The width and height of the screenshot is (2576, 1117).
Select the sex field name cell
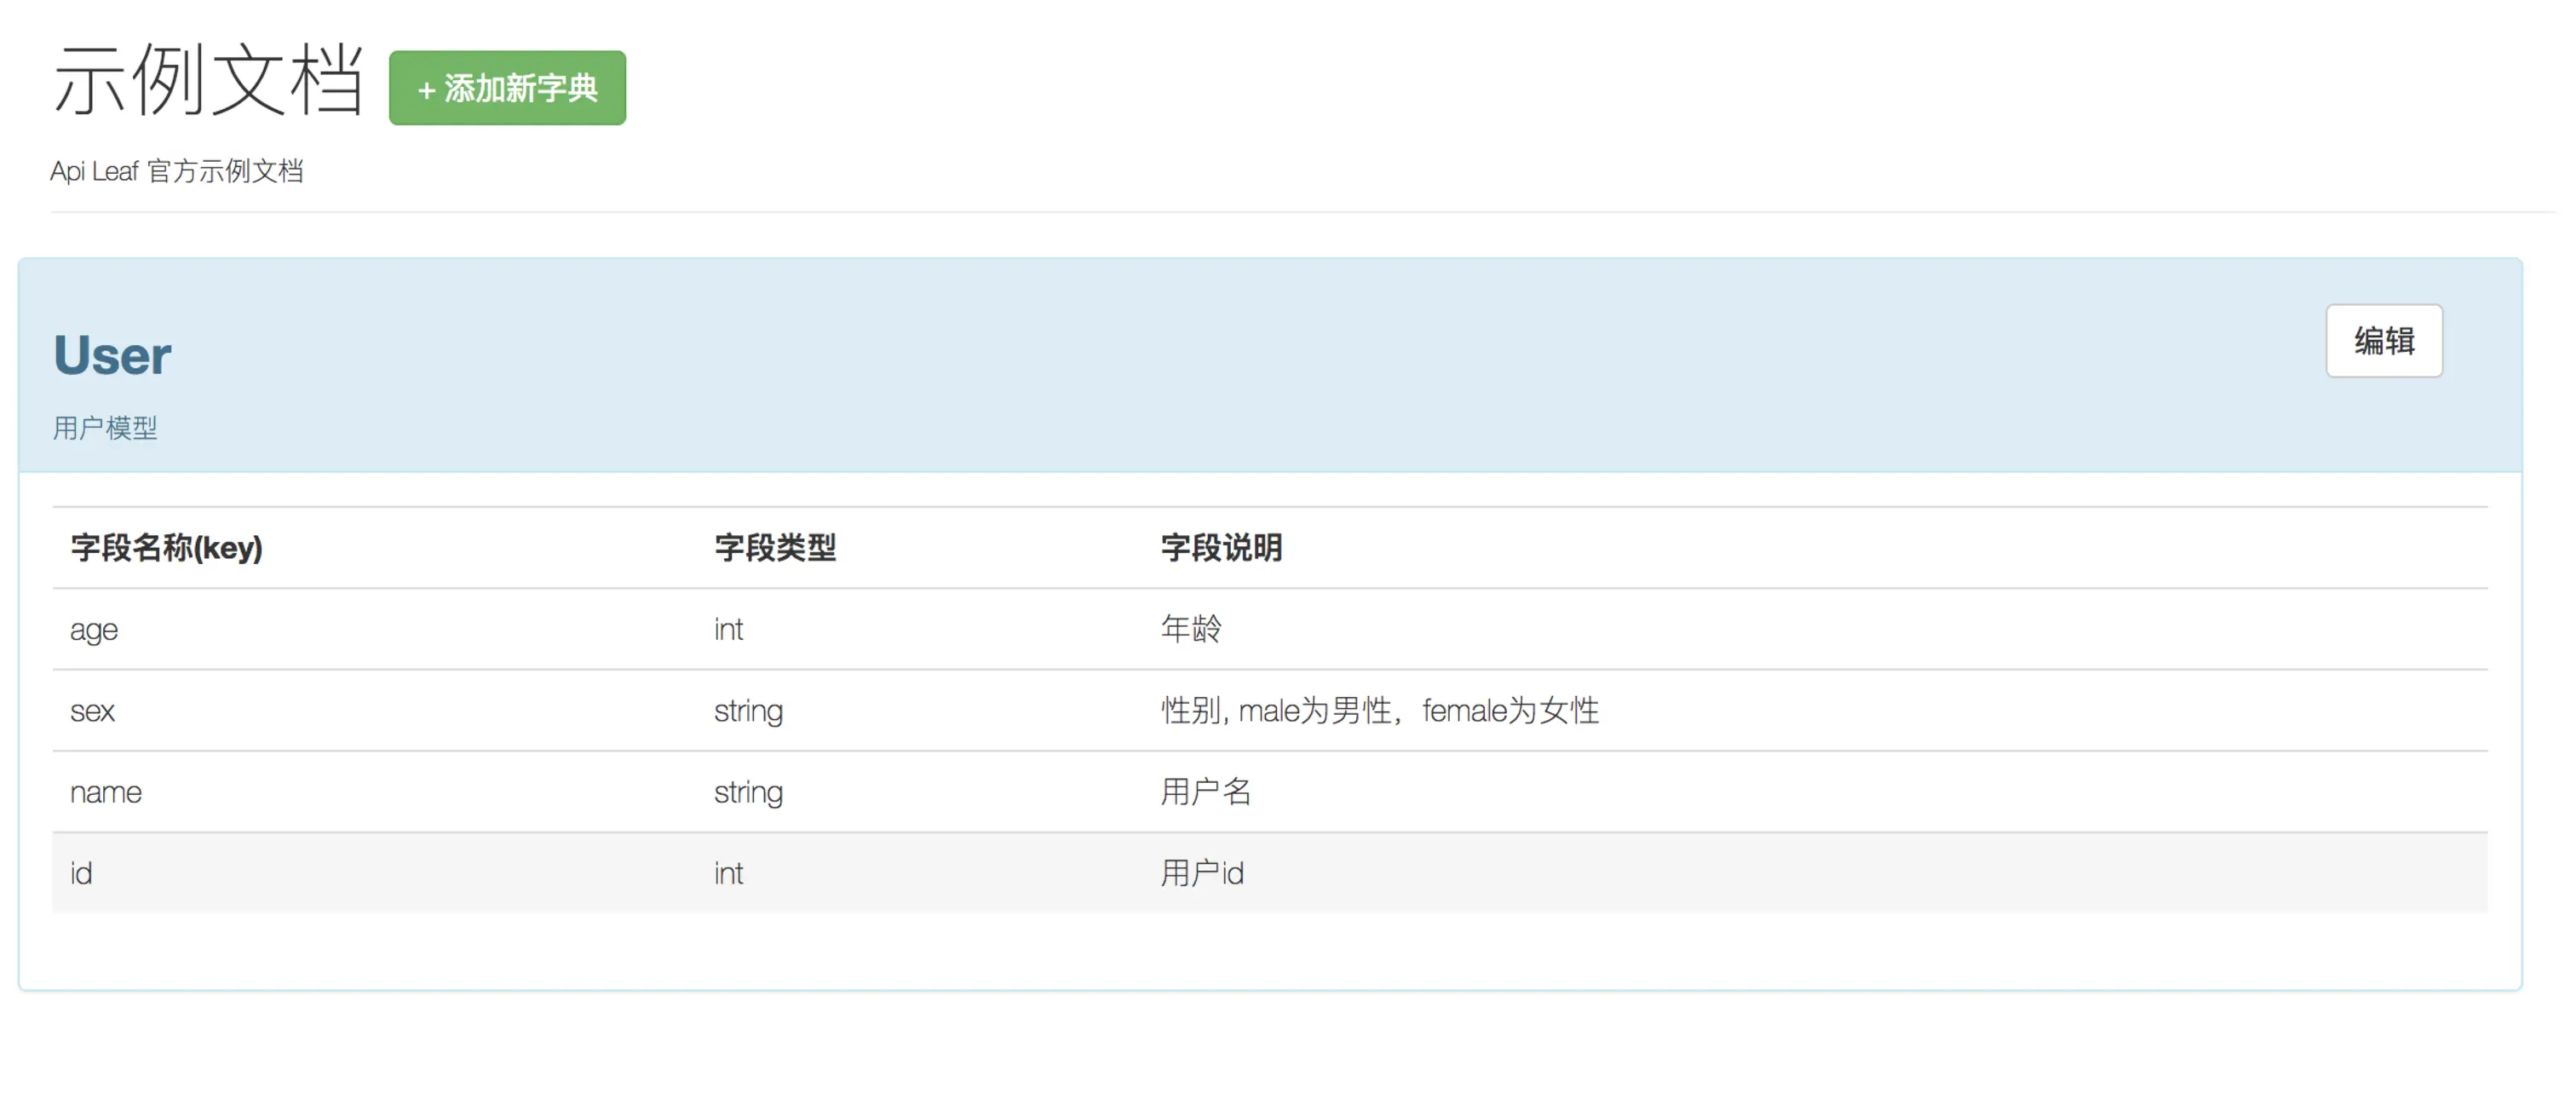pyautogui.click(x=92, y=711)
